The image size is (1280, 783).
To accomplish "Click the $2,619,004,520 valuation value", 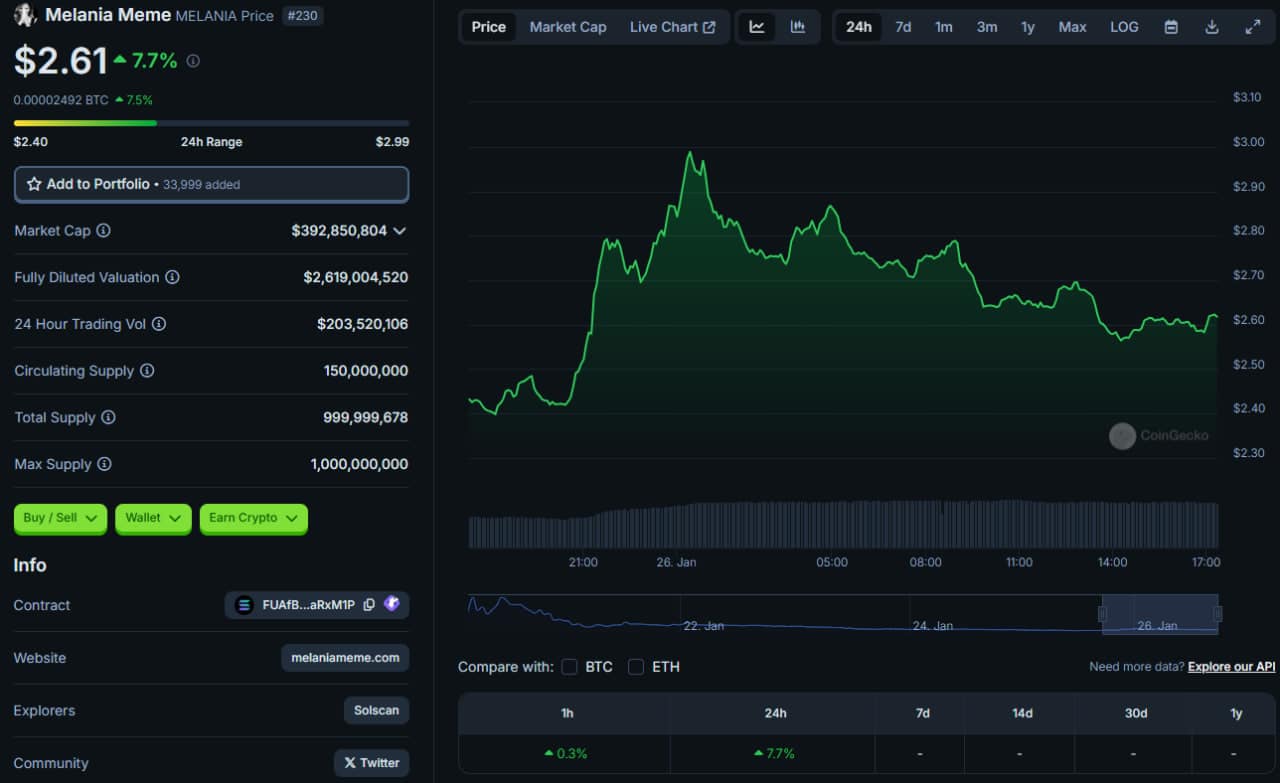I will pos(356,277).
